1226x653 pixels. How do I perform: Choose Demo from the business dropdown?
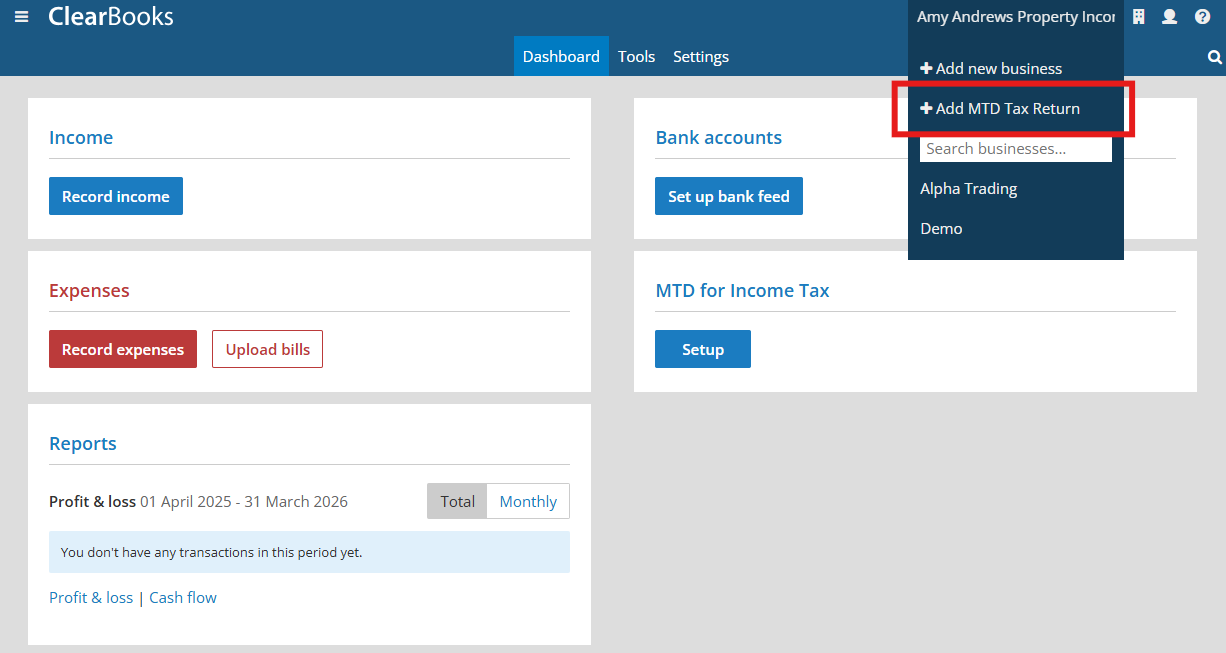tap(941, 228)
